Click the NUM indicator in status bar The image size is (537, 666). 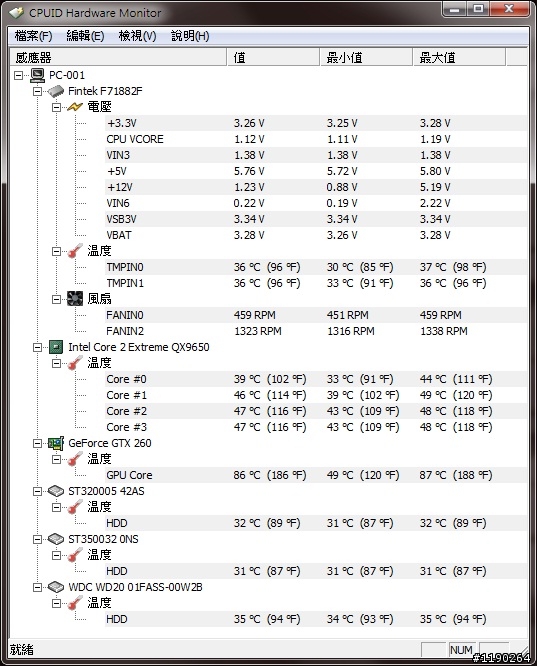(x=461, y=650)
